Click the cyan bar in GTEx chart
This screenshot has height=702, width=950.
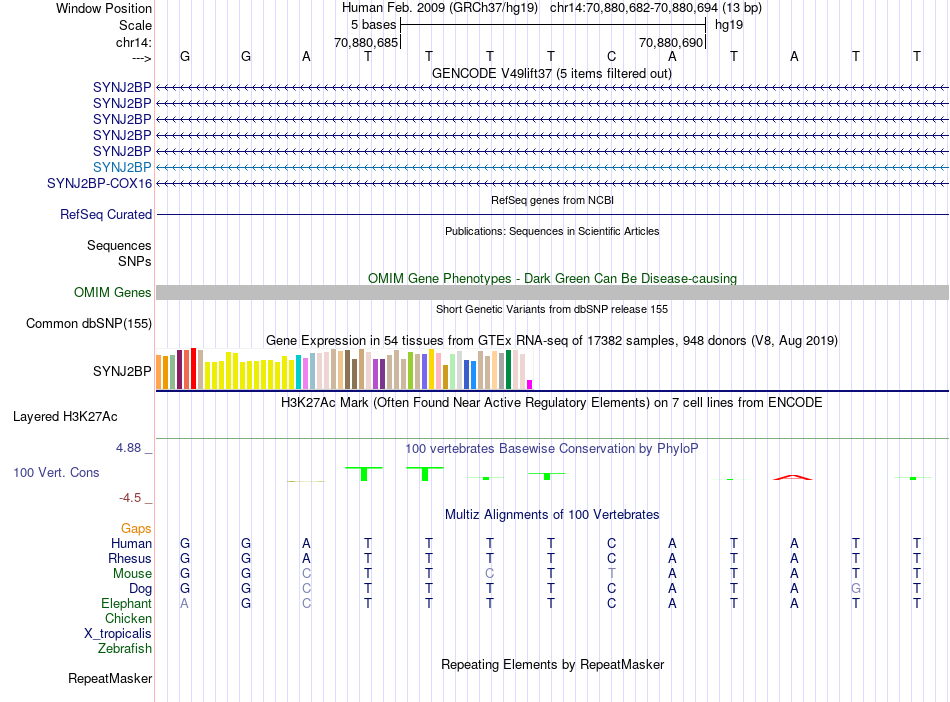click(x=298, y=372)
